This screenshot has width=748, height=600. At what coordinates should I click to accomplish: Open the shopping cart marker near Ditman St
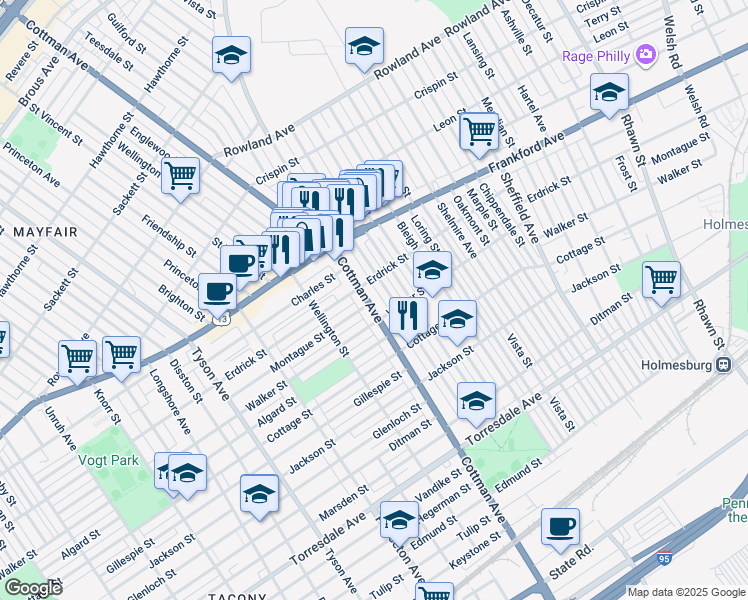pyautogui.click(x=661, y=279)
